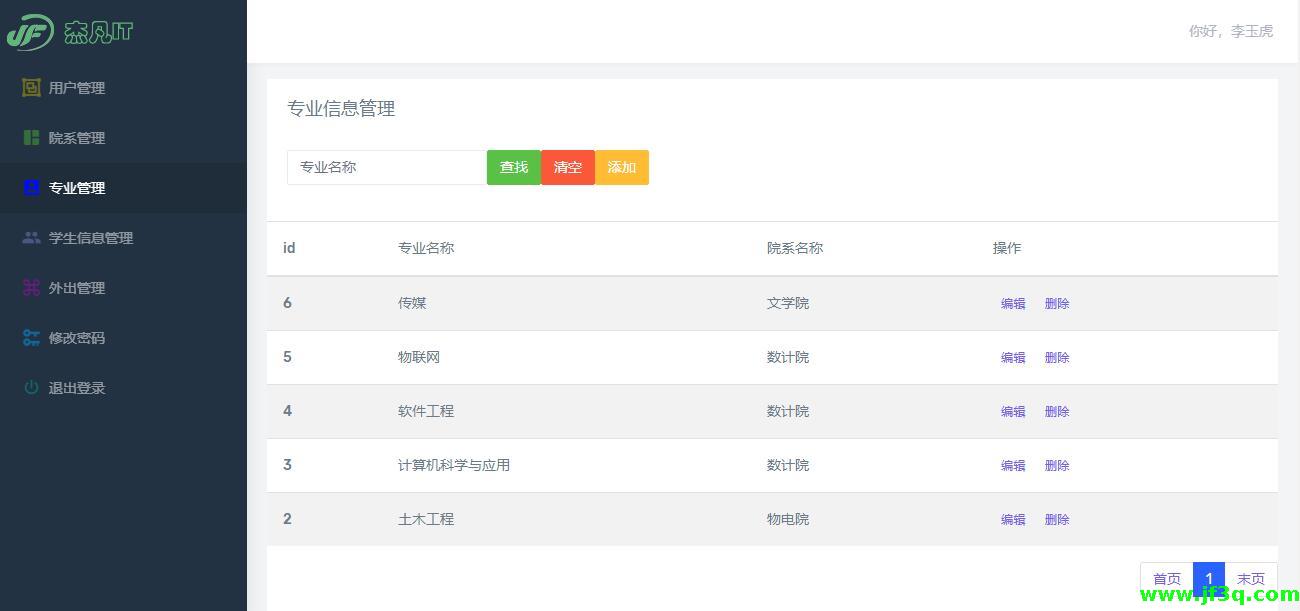Screen dimensions: 1300x611
Task: Go to 末页 last page
Action: coord(1251,578)
